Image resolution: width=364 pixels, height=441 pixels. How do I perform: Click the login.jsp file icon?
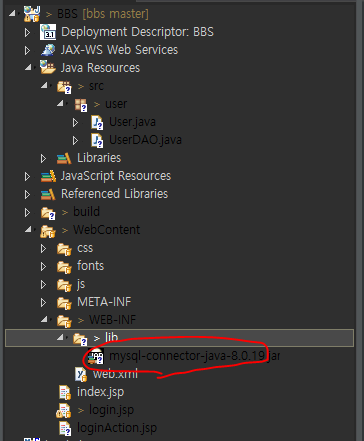pos(64,410)
